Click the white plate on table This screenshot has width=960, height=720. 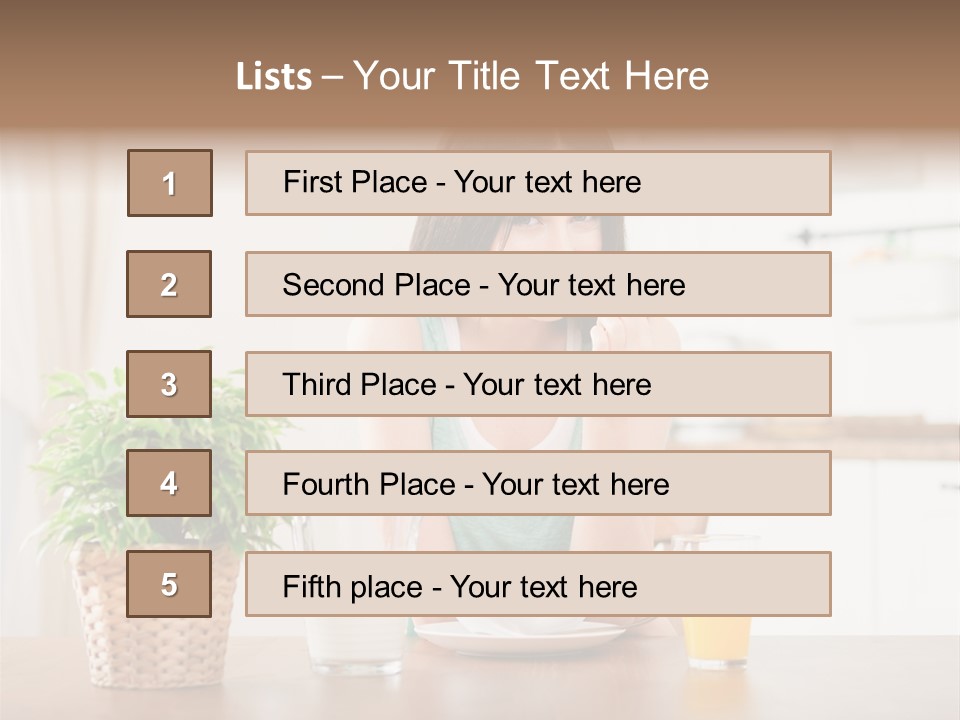point(520,636)
